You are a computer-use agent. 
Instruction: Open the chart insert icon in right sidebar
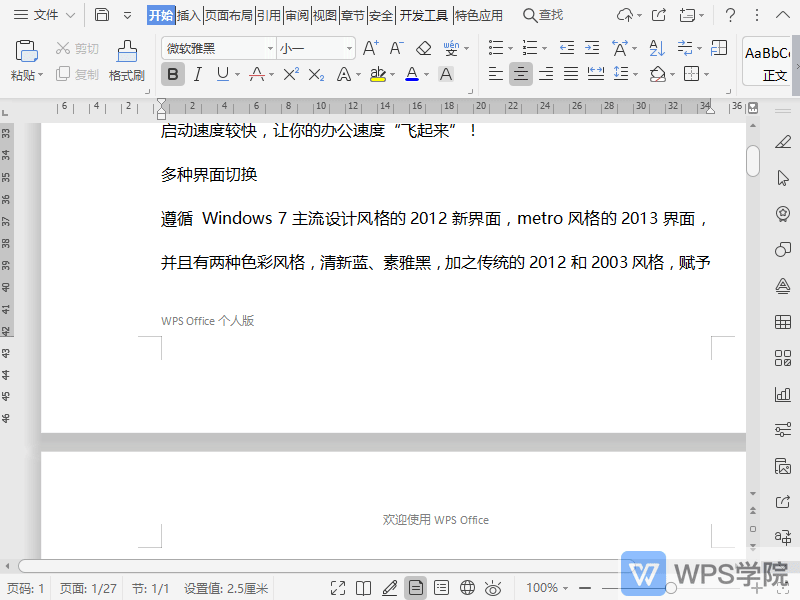[x=783, y=394]
